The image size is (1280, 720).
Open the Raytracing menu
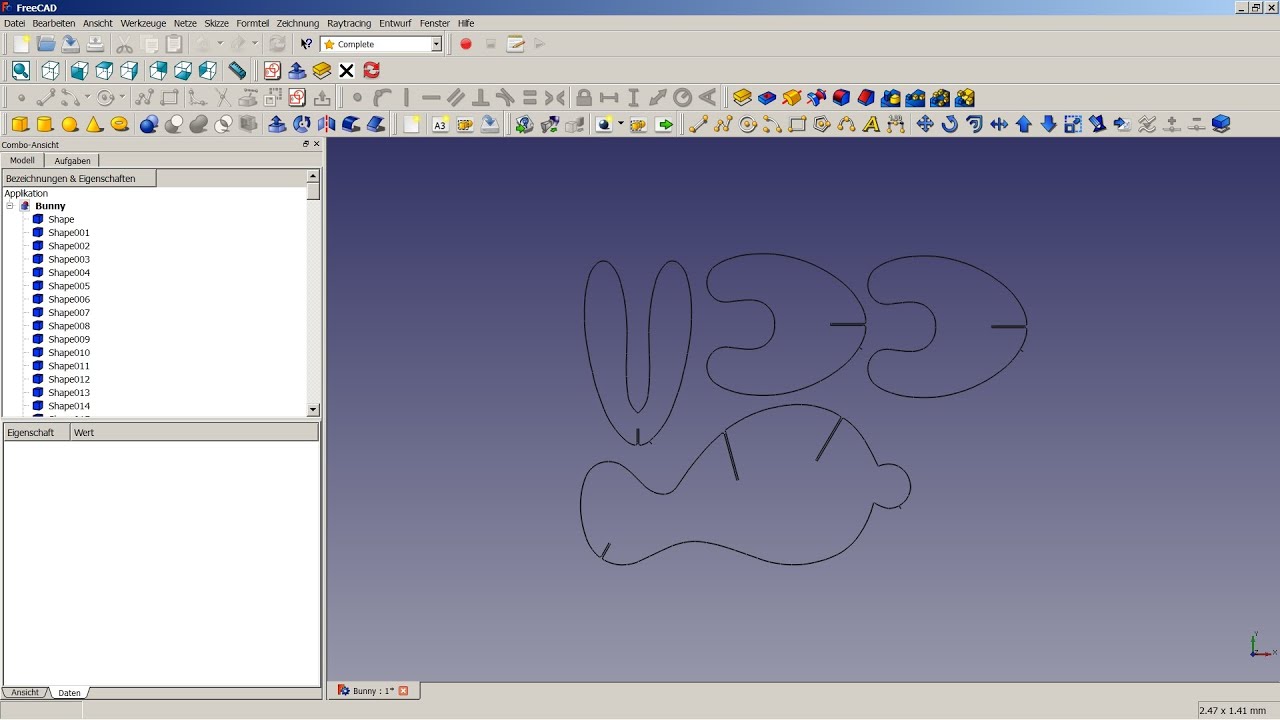349,23
